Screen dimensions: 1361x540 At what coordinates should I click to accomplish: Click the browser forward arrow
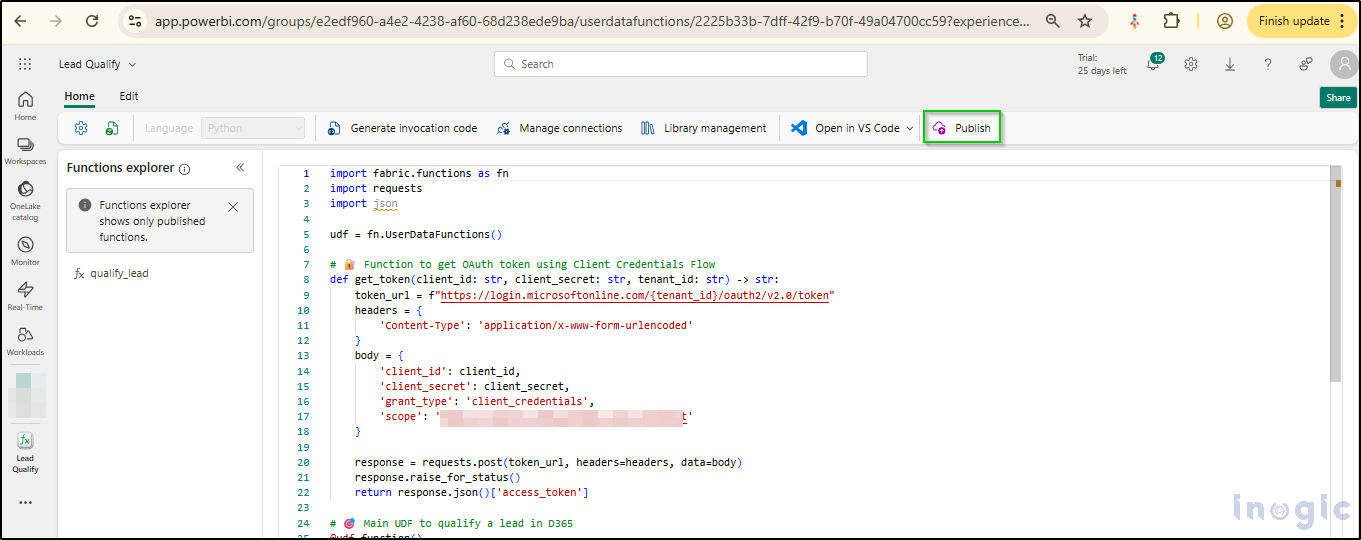pos(56,21)
